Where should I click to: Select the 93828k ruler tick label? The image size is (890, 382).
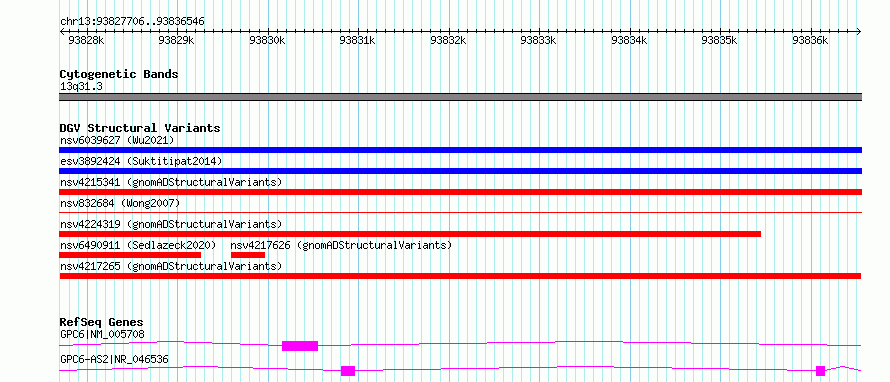(x=86, y=40)
